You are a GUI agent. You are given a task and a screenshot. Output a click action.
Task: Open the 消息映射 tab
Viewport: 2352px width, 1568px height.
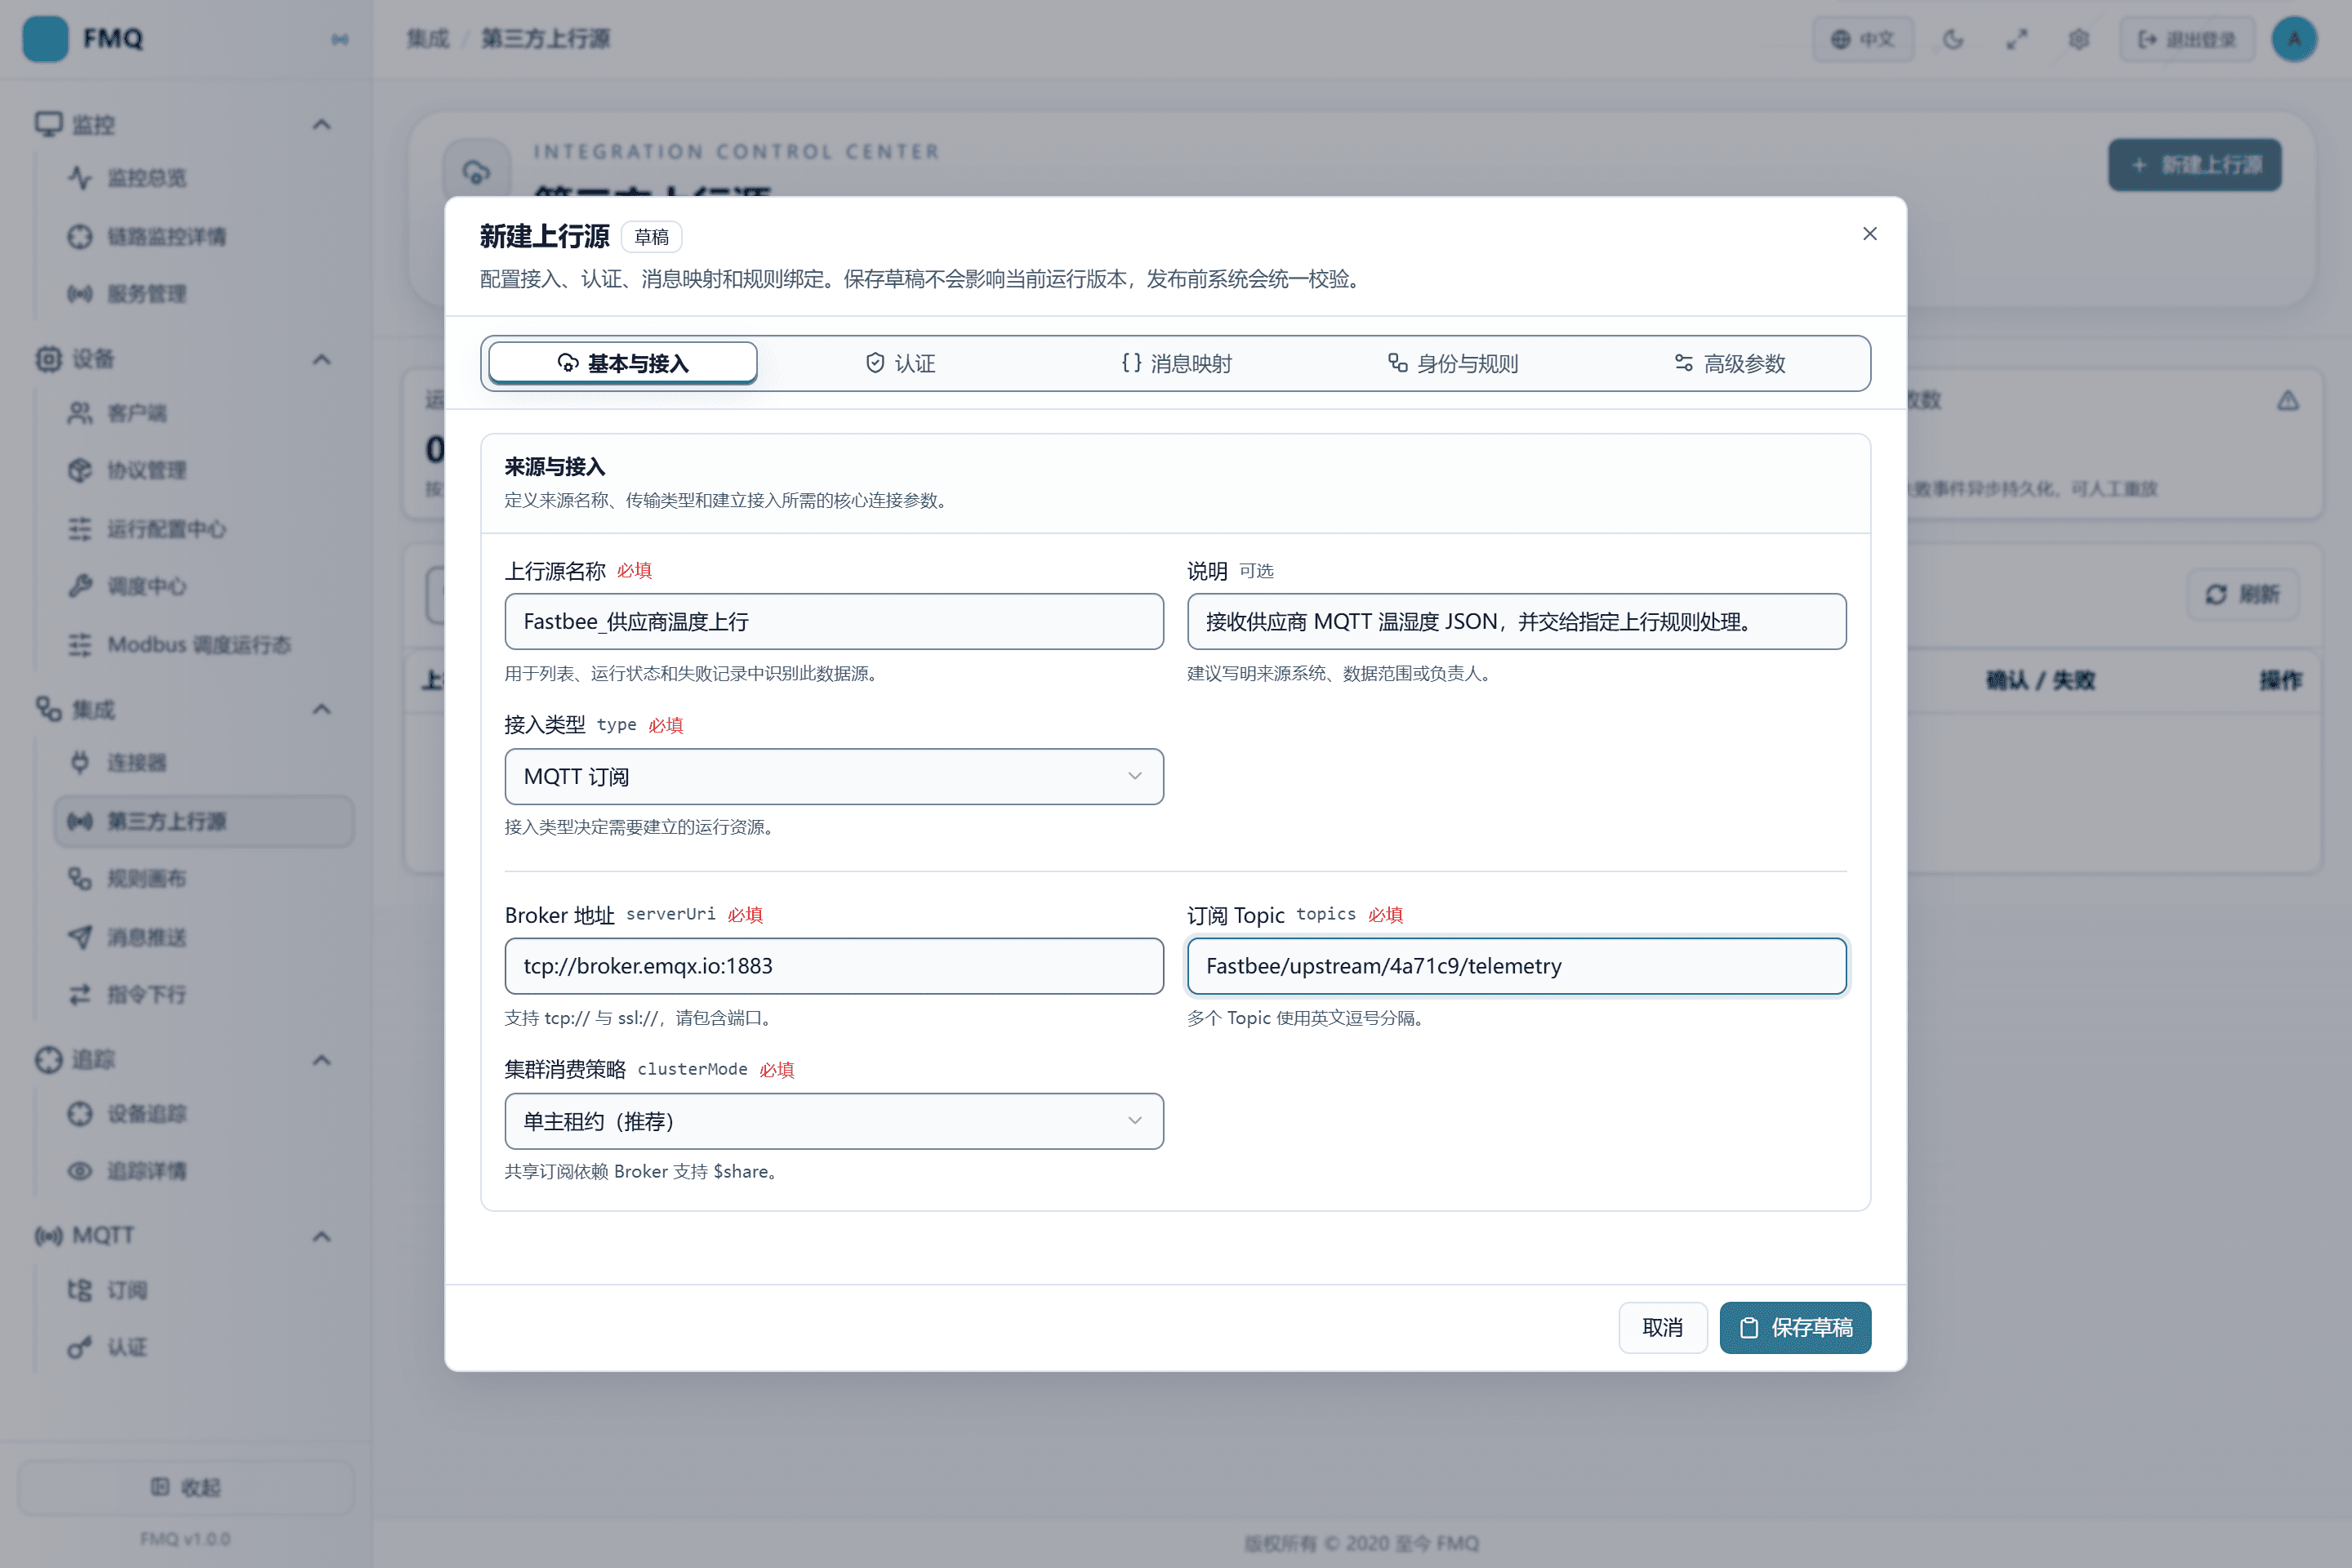point(1176,363)
